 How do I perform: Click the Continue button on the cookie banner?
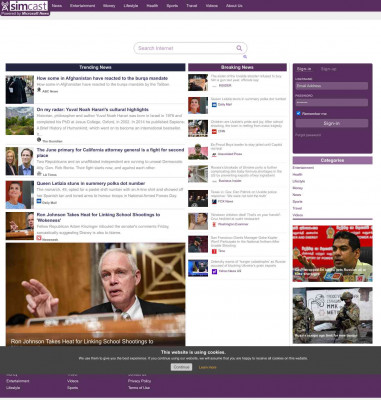[181, 367]
